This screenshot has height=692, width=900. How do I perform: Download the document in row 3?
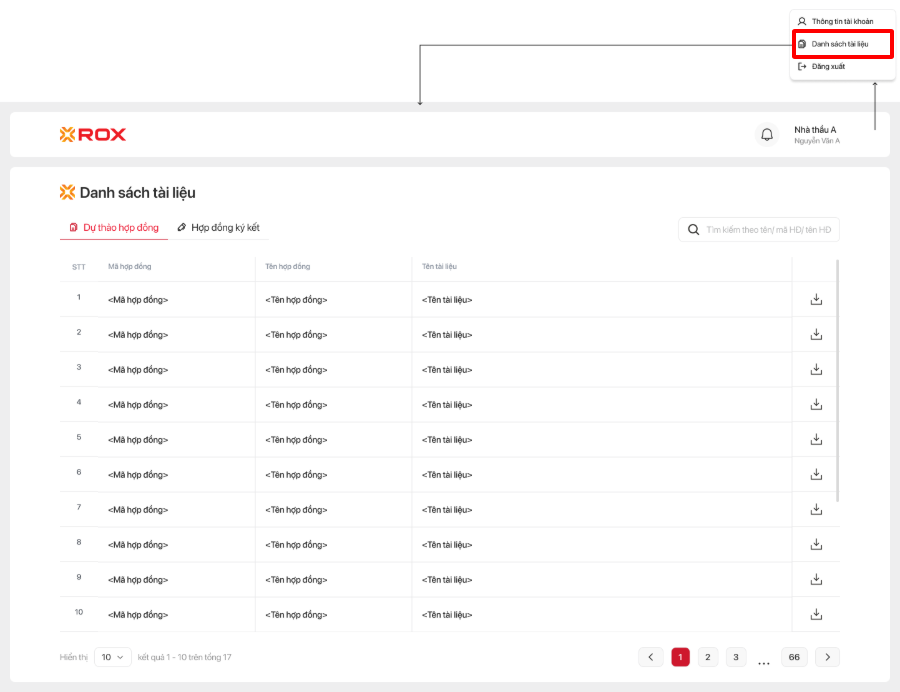click(x=816, y=370)
